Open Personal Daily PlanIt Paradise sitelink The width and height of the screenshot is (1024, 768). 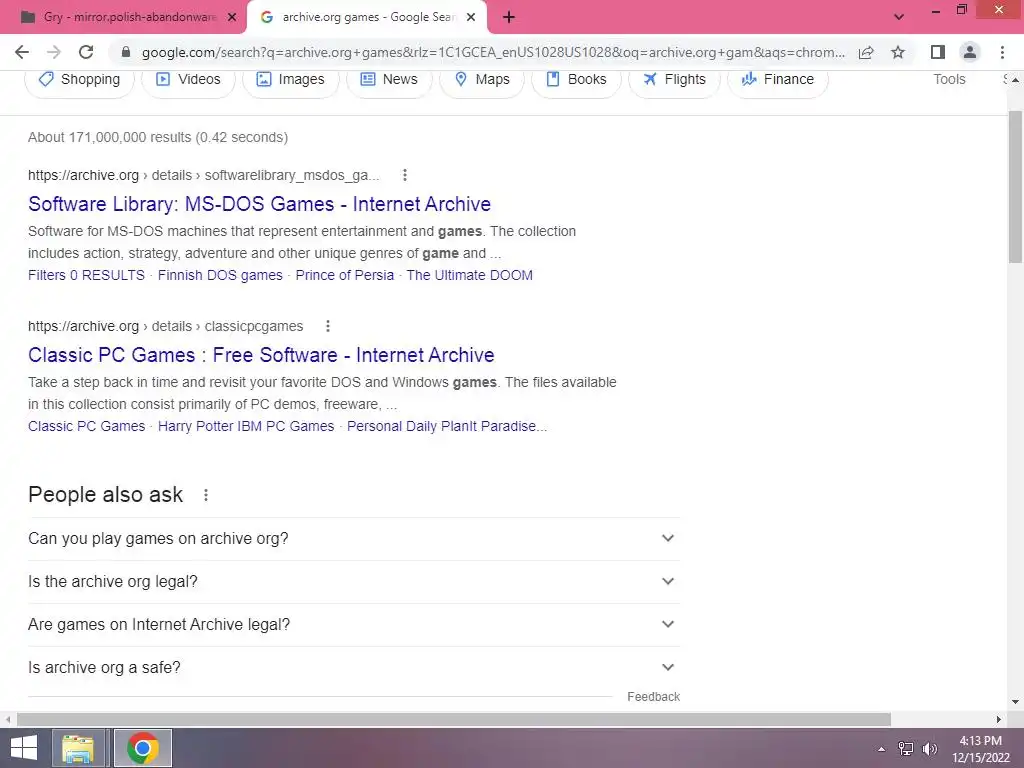(447, 426)
